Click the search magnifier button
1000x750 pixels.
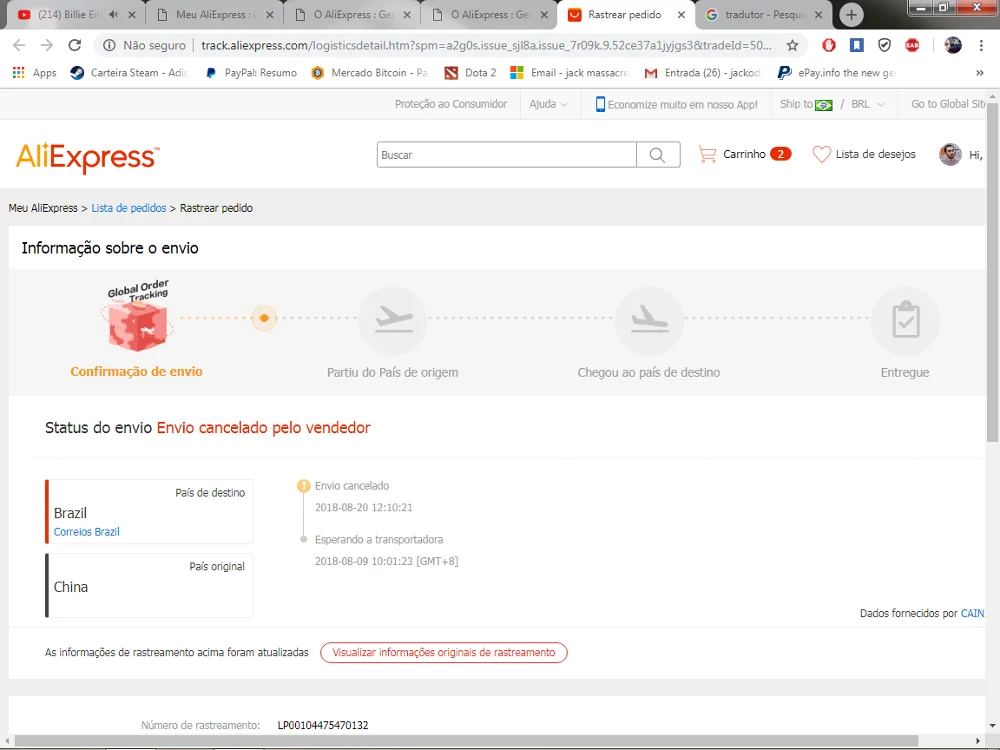(x=658, y=155)
